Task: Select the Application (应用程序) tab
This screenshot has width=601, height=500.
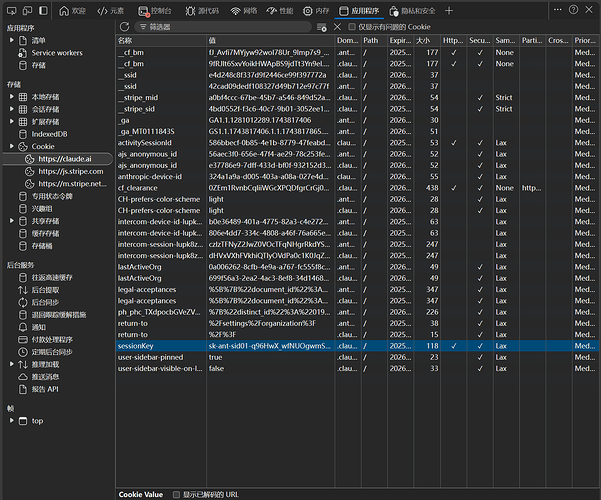Action: click(359, 11)
